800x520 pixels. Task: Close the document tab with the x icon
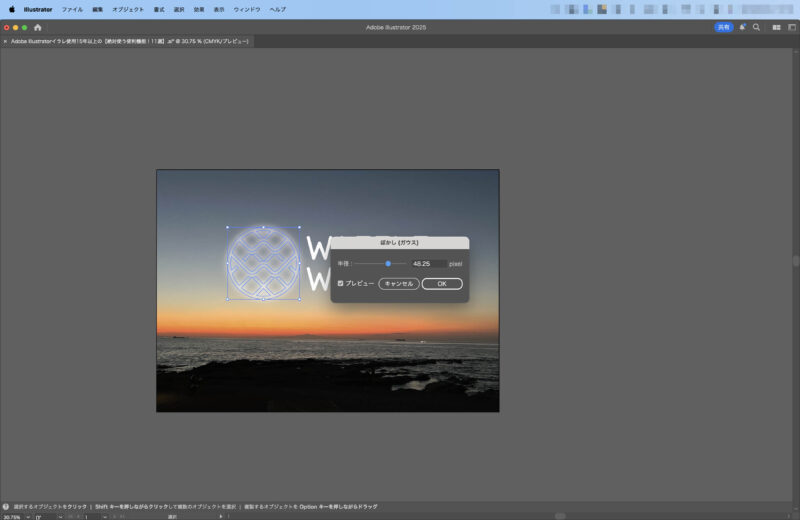click(x=5, y=42)
